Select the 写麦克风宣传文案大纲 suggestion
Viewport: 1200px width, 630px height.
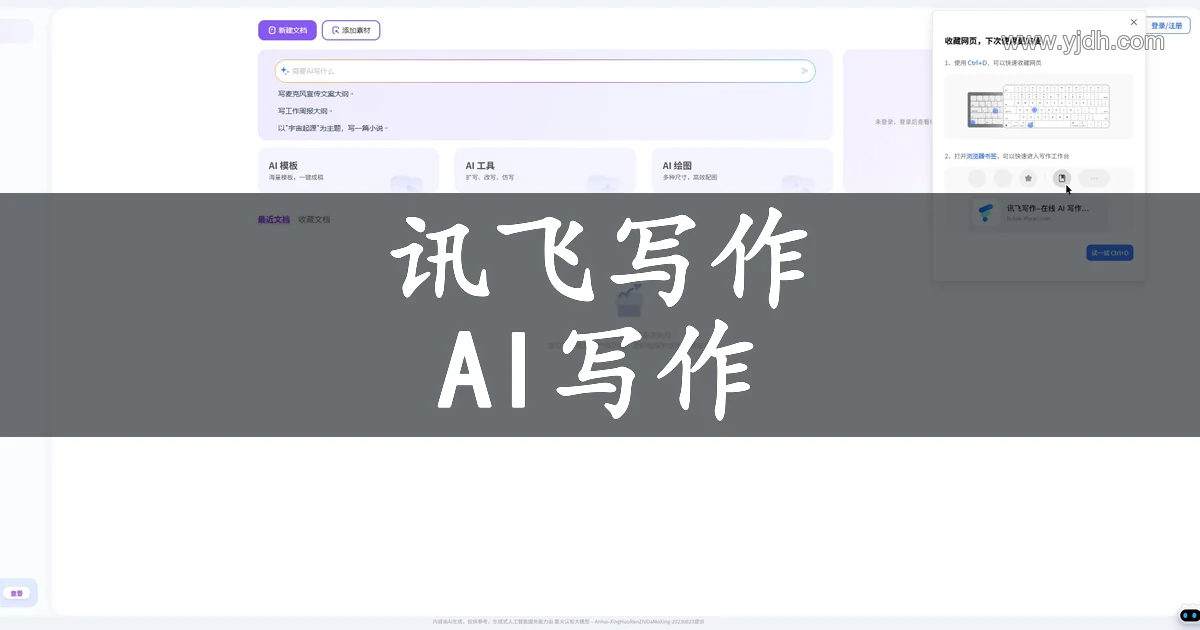pos(315,94)
